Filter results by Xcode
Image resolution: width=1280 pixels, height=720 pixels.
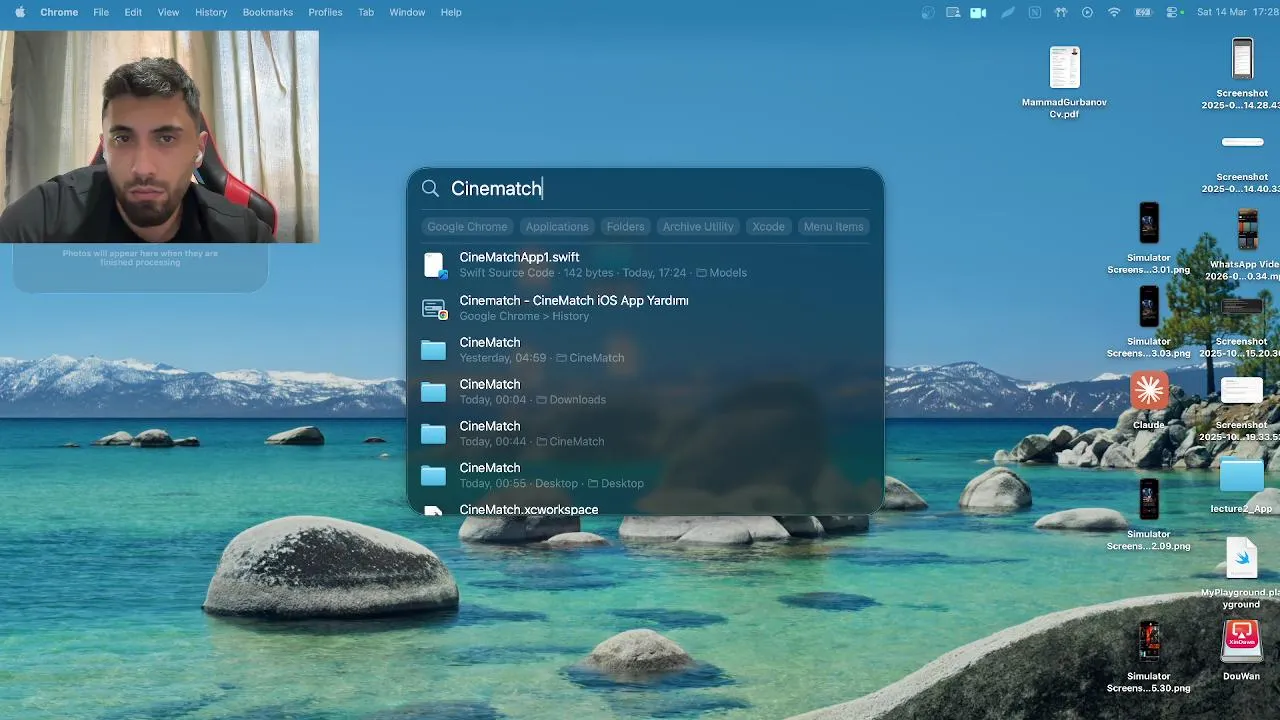pos(768,226)
